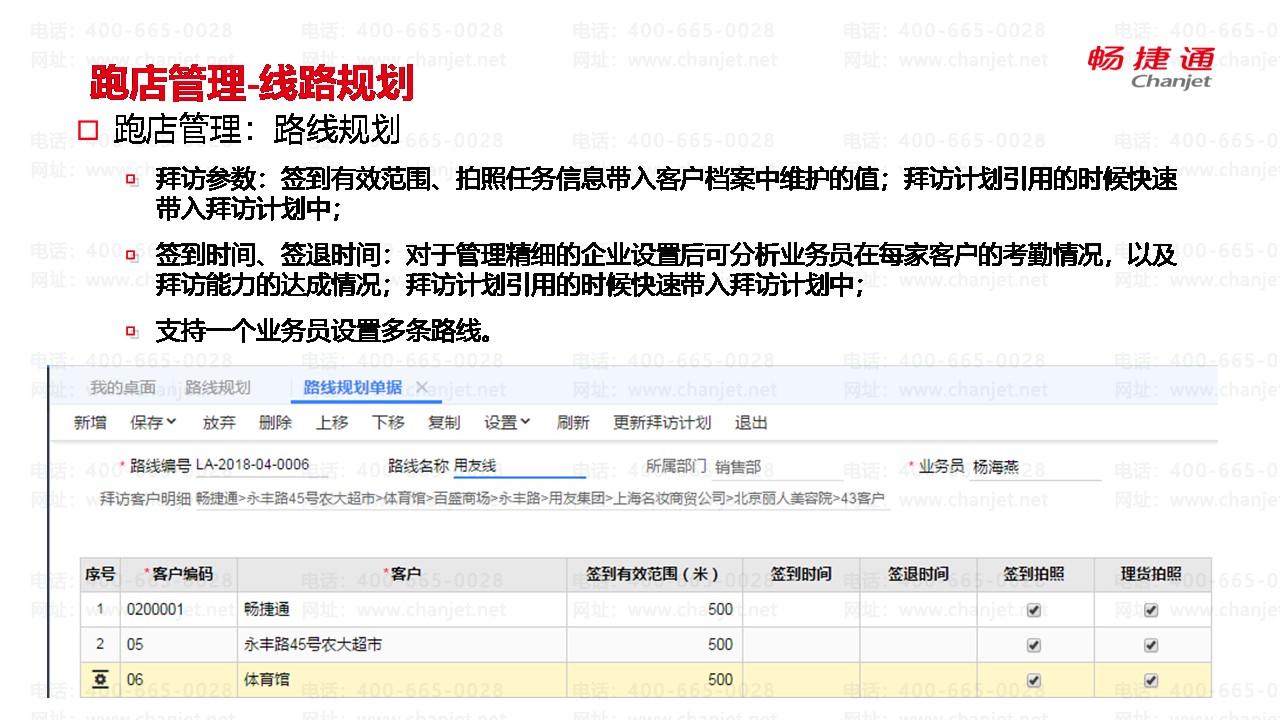This screenshot has height=720, width=1280.
Task: Switch to the 我的桌面 tab
Action: click(122, 388)
